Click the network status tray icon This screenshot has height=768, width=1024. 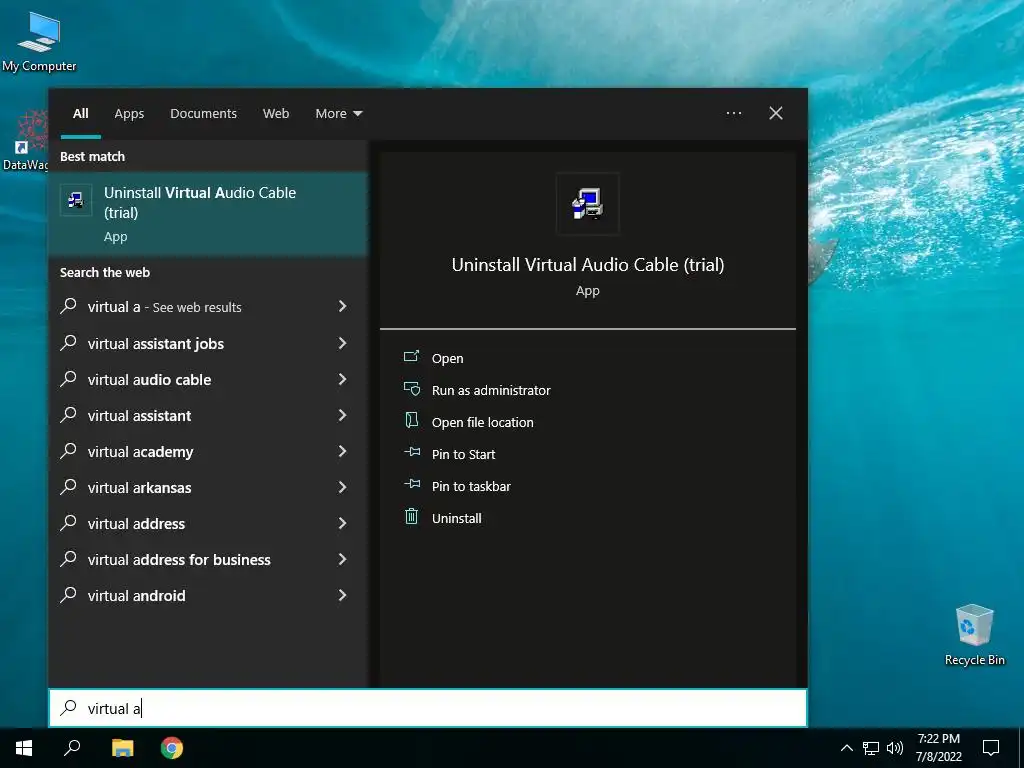[x=871, y=748]
